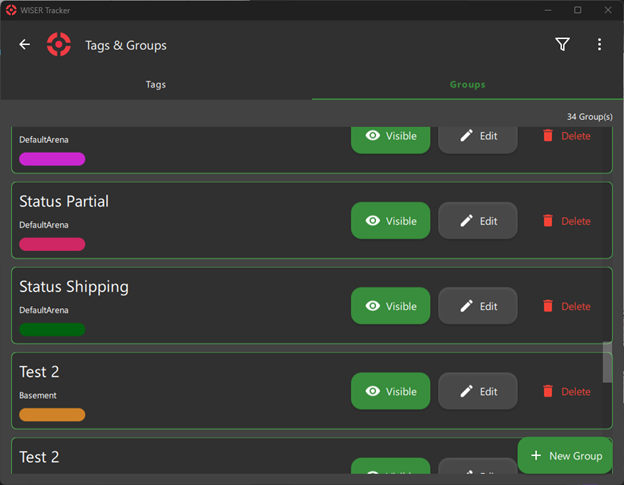Click the orange Test 2 color swatch

coord(52,414)
